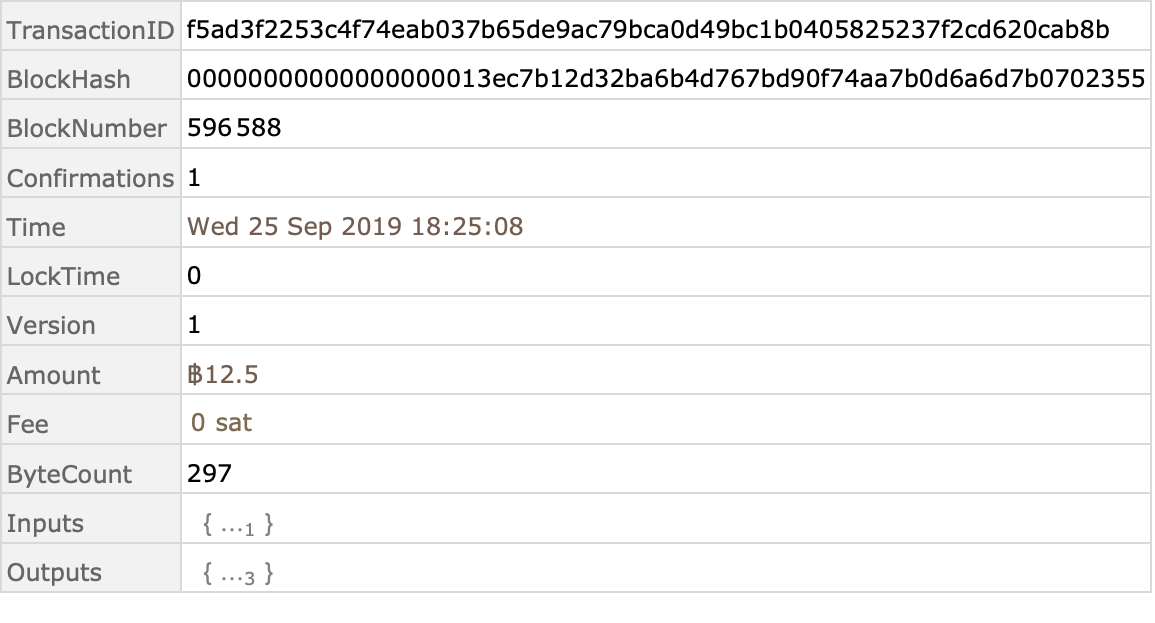
Task: Click the LockTime key label
Action: click(63, 276)
